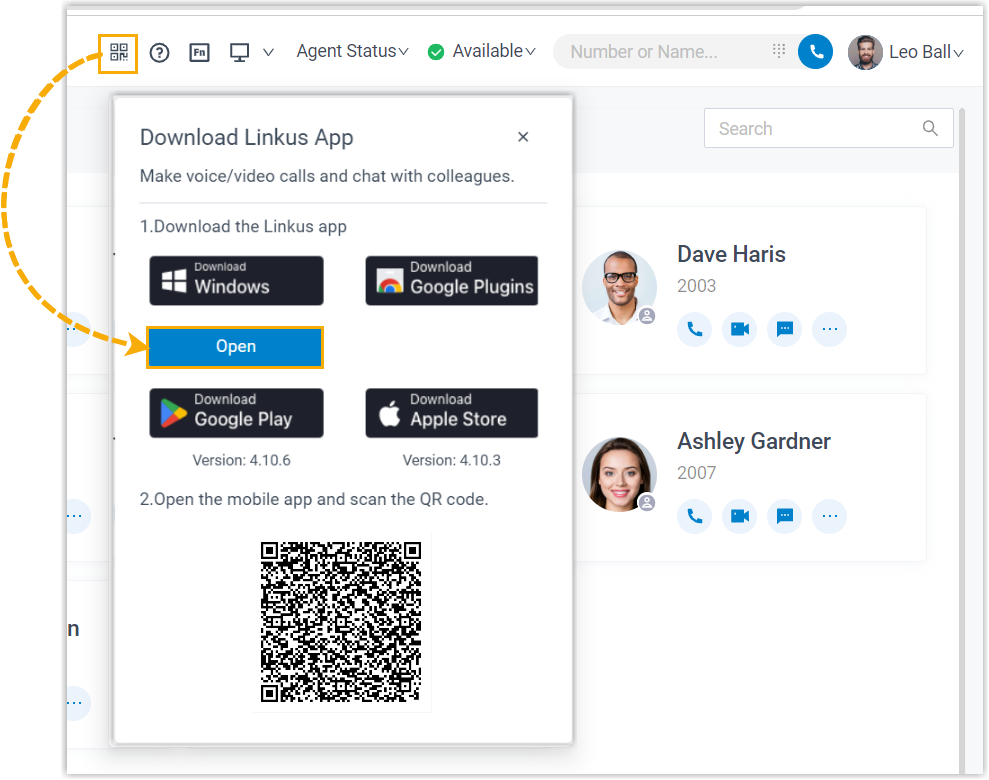The image size is (989, 780).
Task: Expand the Leo Ball account menu
Action: pos(906,52)
